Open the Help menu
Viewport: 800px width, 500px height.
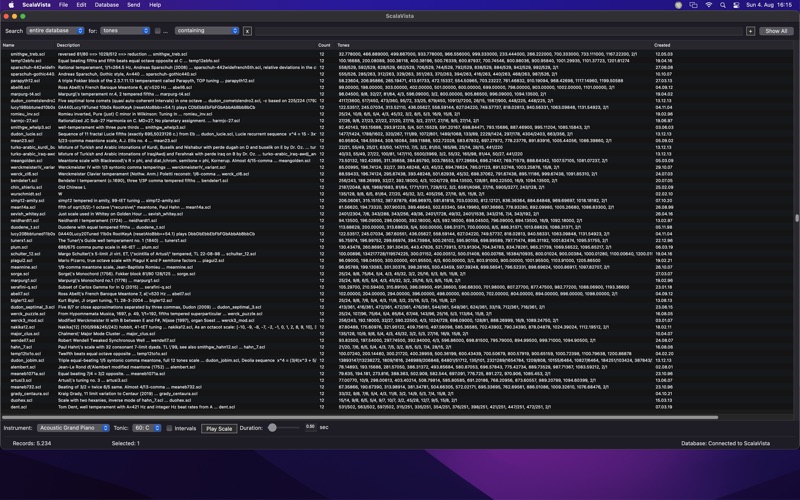[155, 5]
